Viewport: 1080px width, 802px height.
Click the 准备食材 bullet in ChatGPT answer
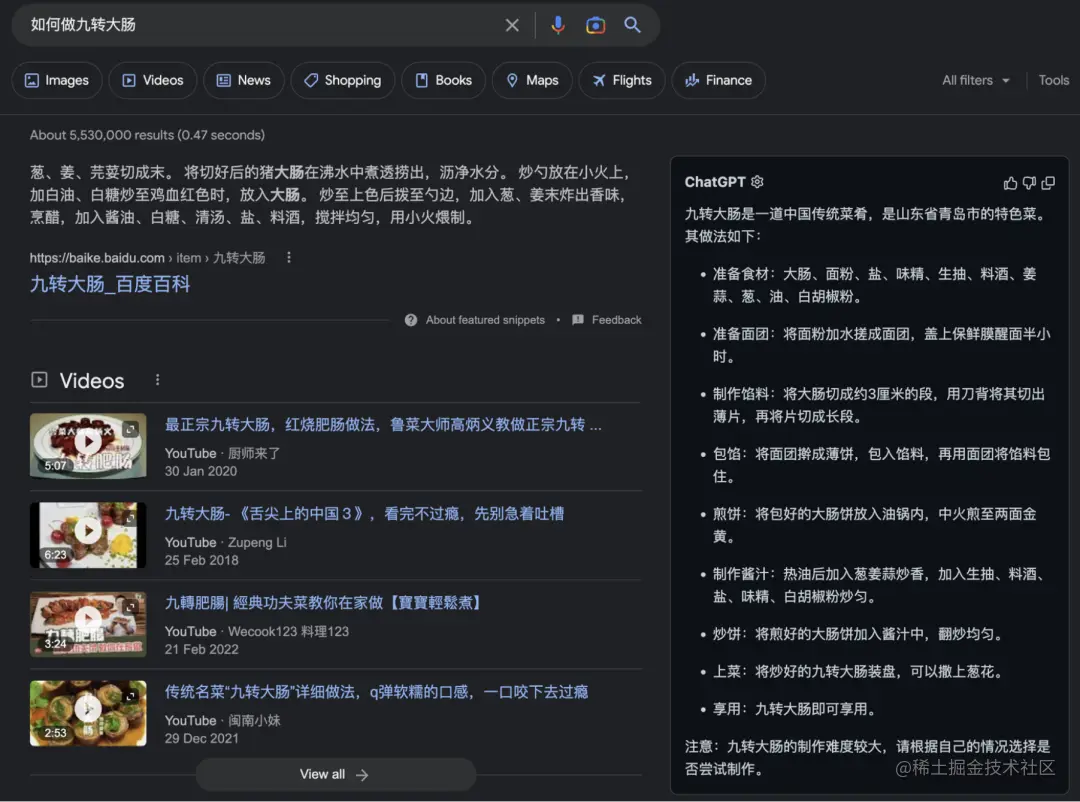[874, 285]
